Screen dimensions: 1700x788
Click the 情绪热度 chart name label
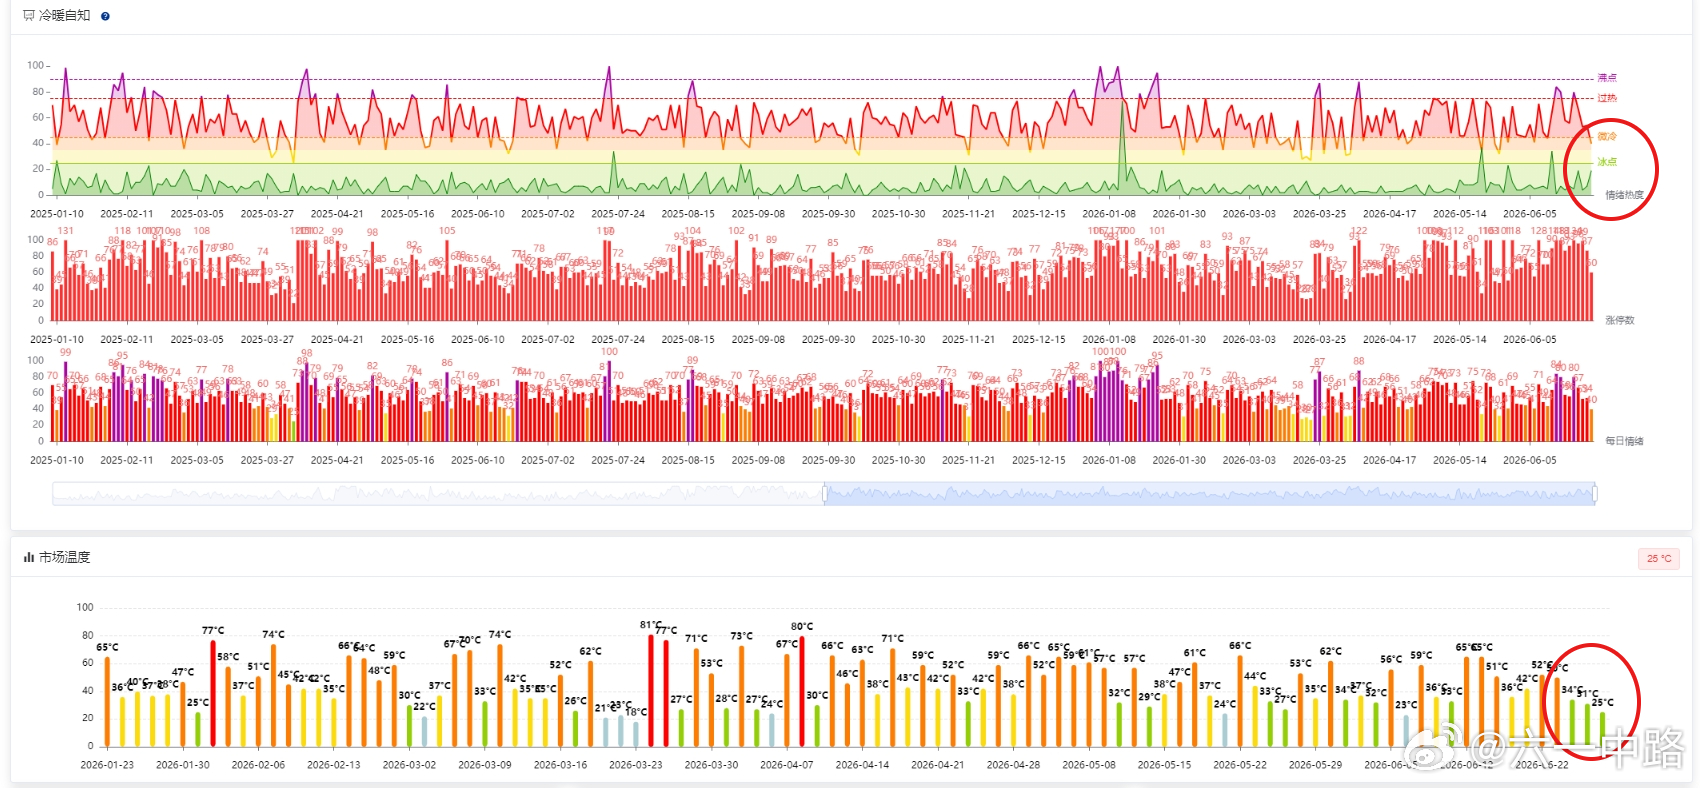click(1624, 195)
